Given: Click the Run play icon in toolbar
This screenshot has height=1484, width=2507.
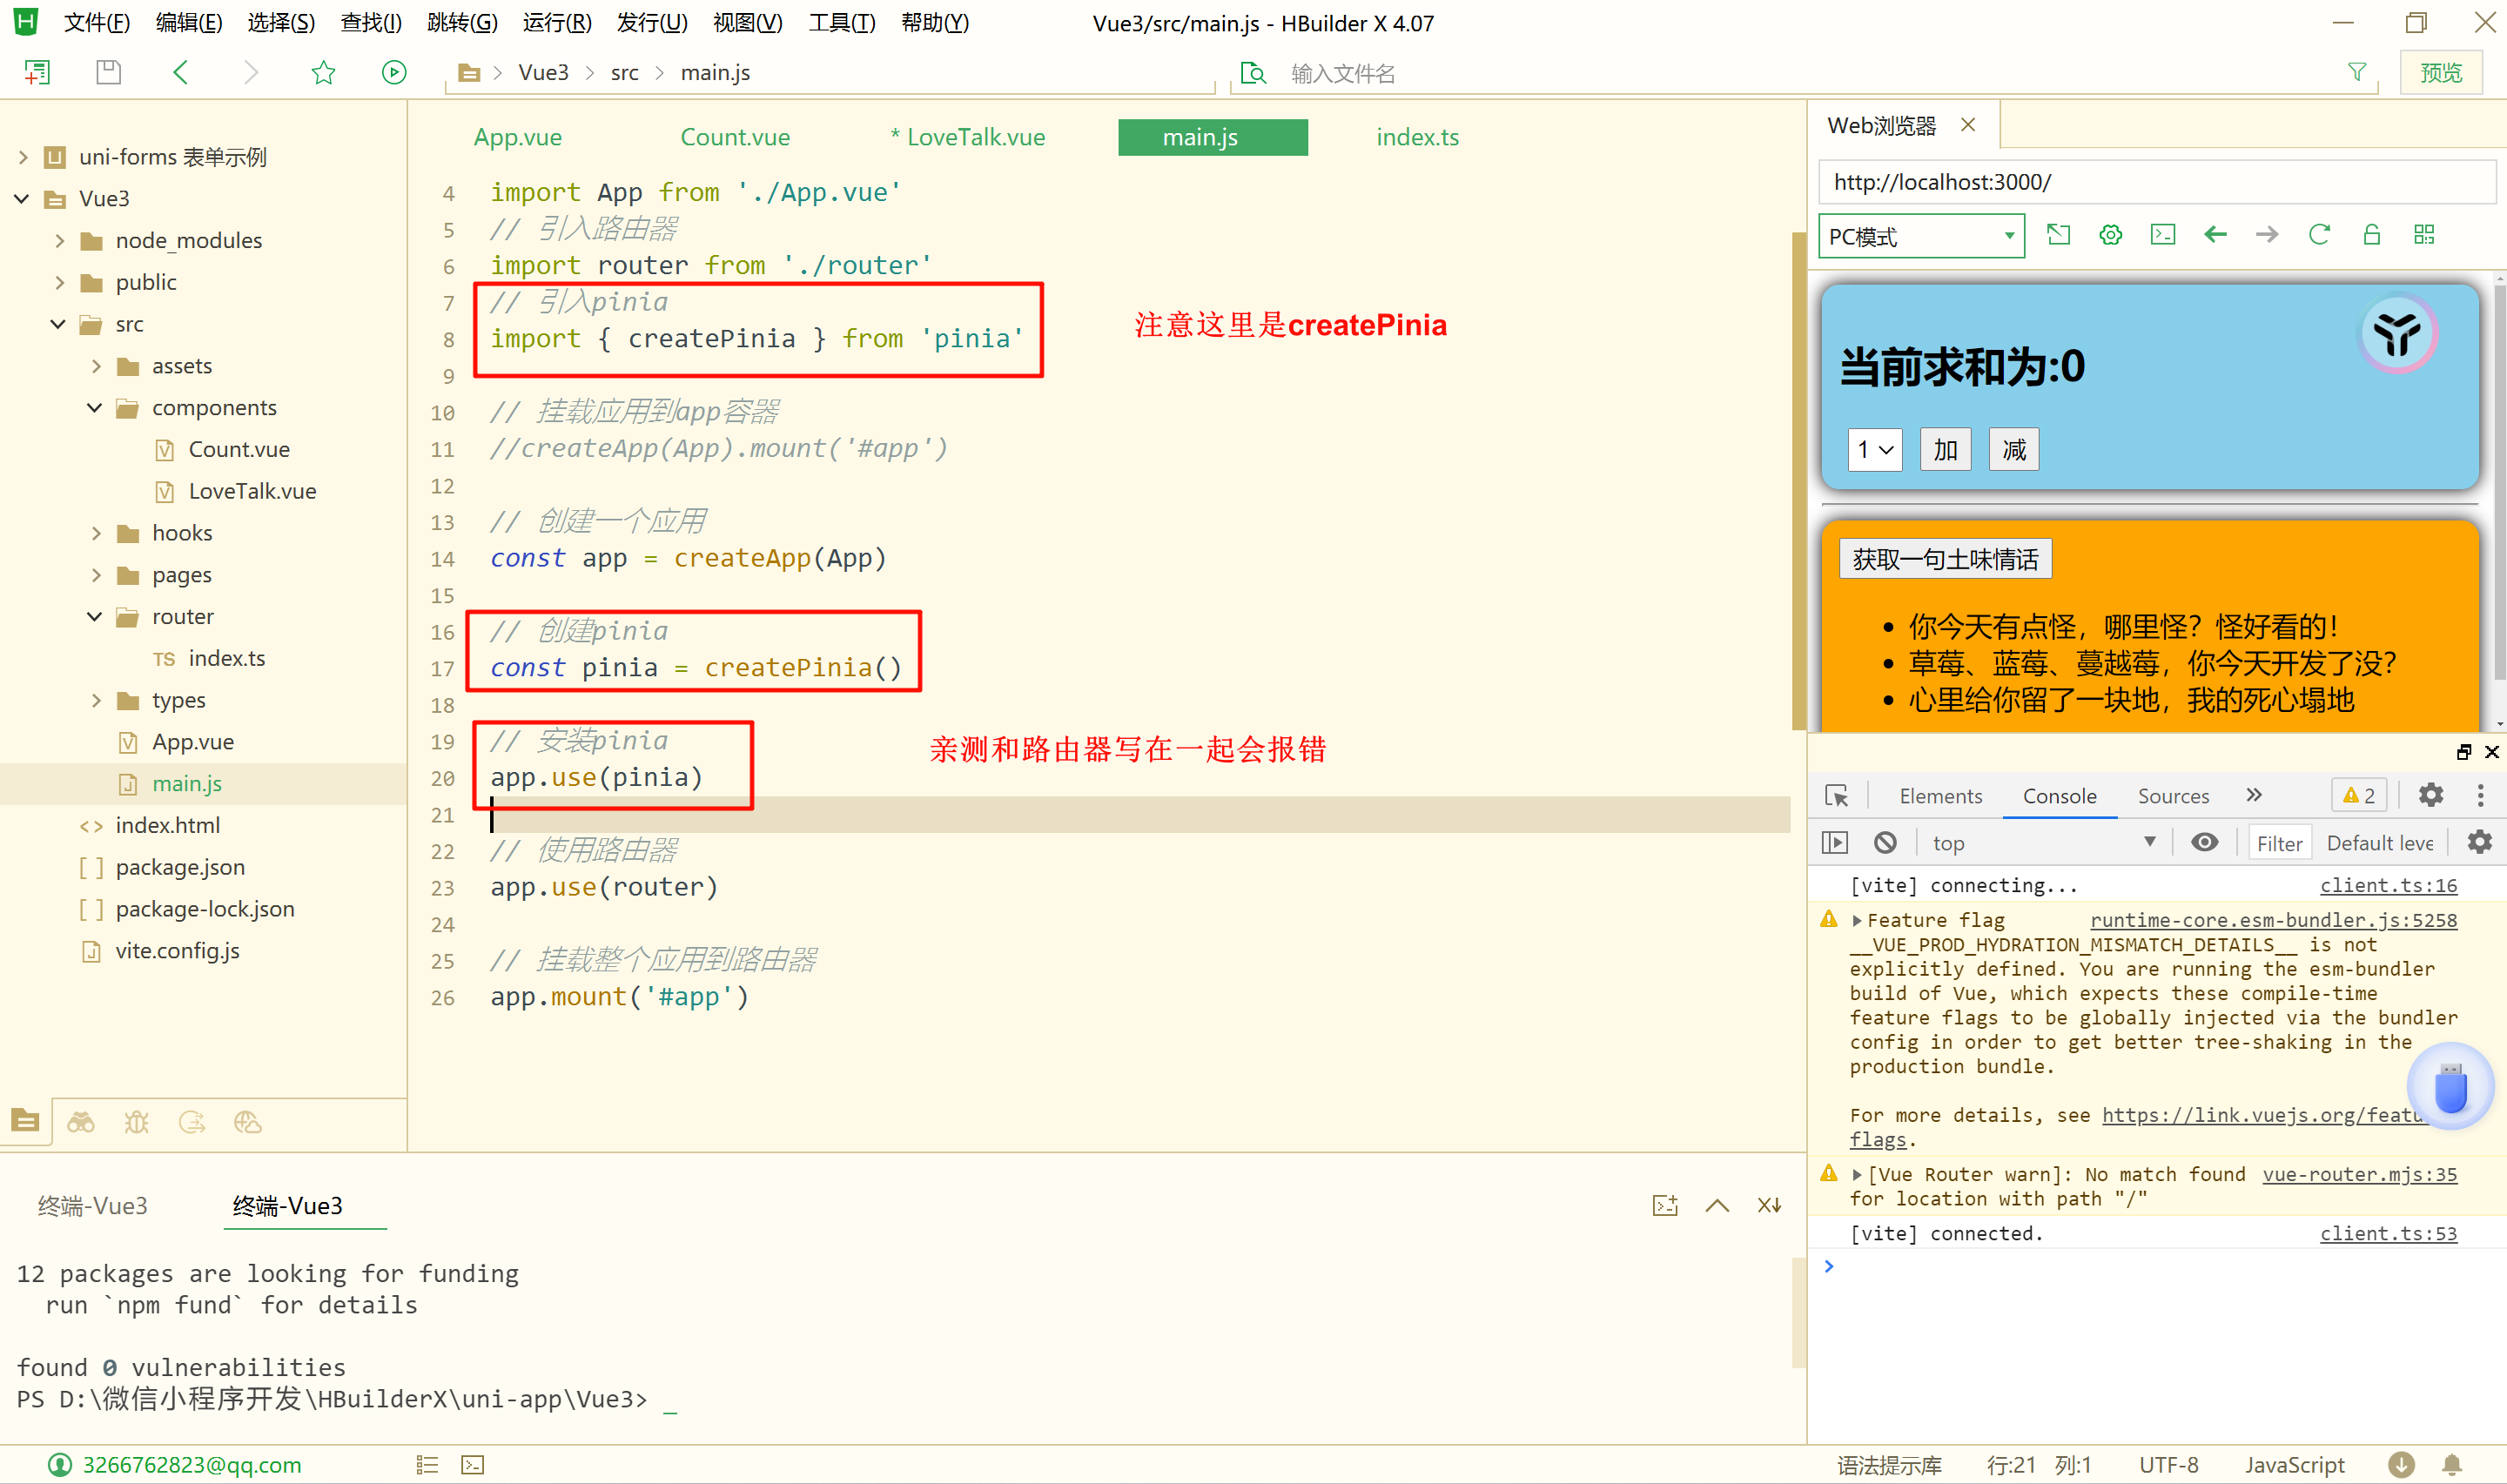Looking at the screenshot, I should coord(394,72).
